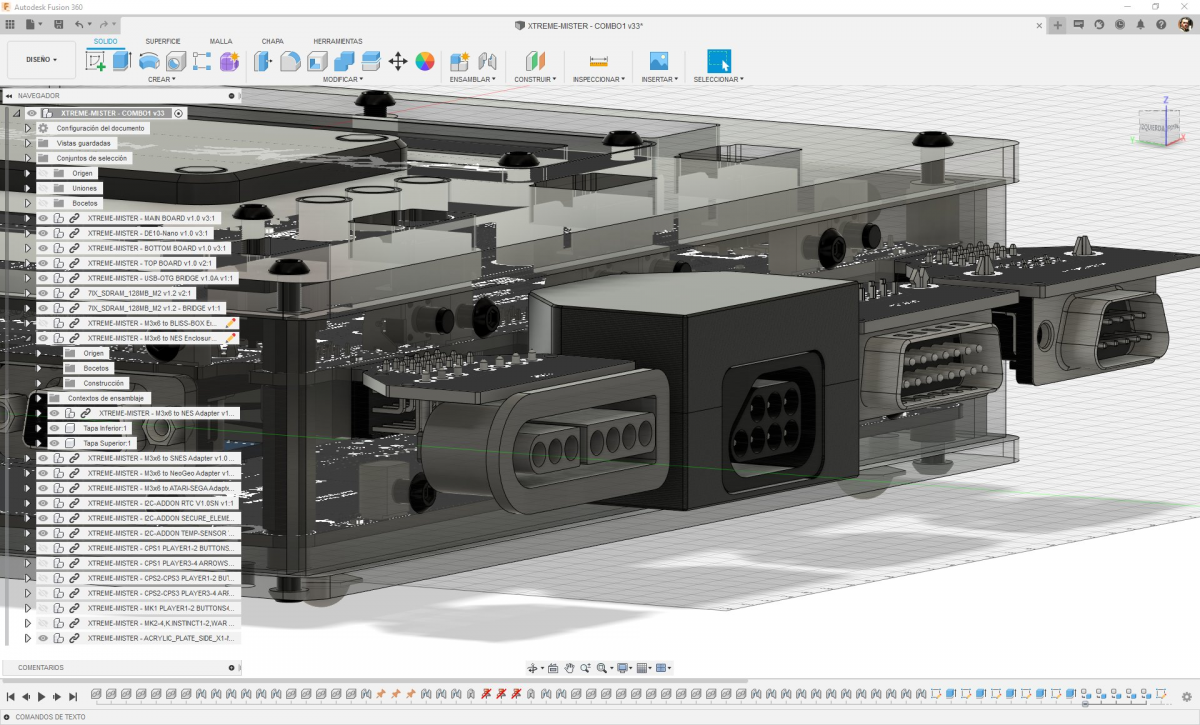This screenshot has height=725, width=1200.
Task: Open timeline settings gear
Action: [1187, 696]
